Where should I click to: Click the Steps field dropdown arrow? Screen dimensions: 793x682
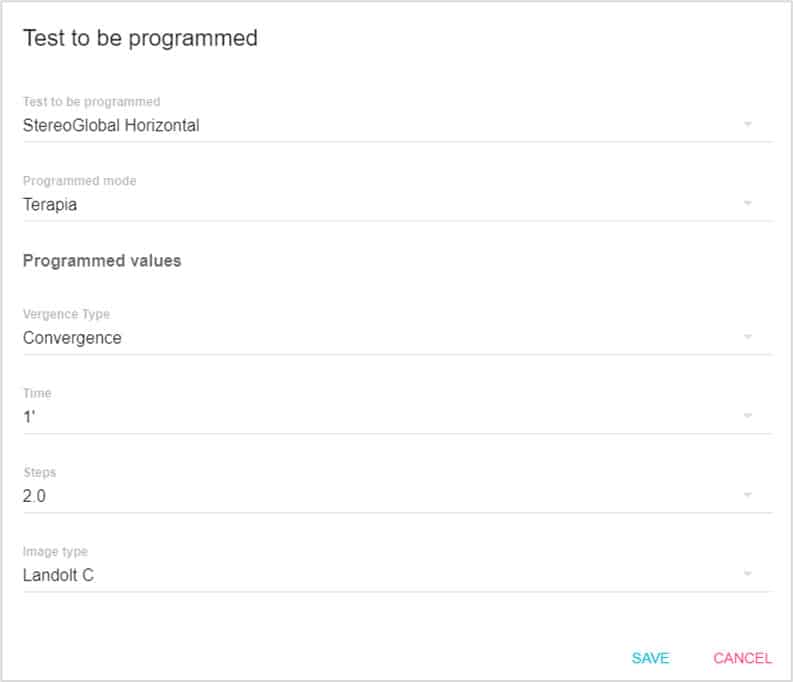point(747,495)
